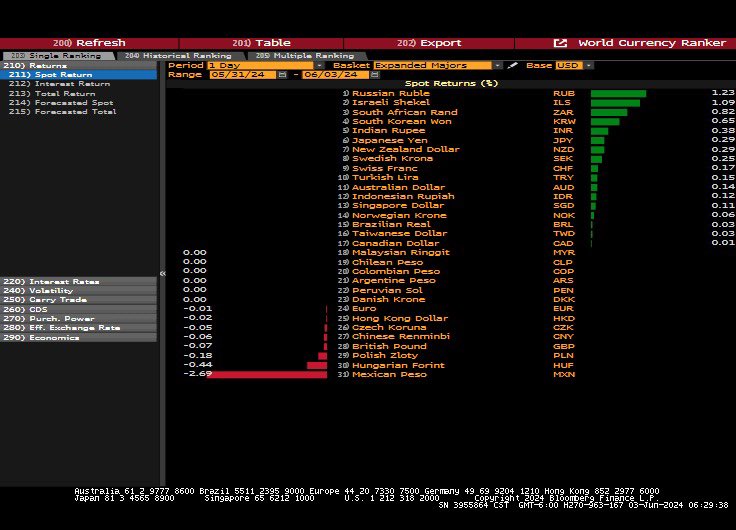Expand the CDS section
Image resolution: width=736 pixels, height=530 pixels.
point(78,309)
